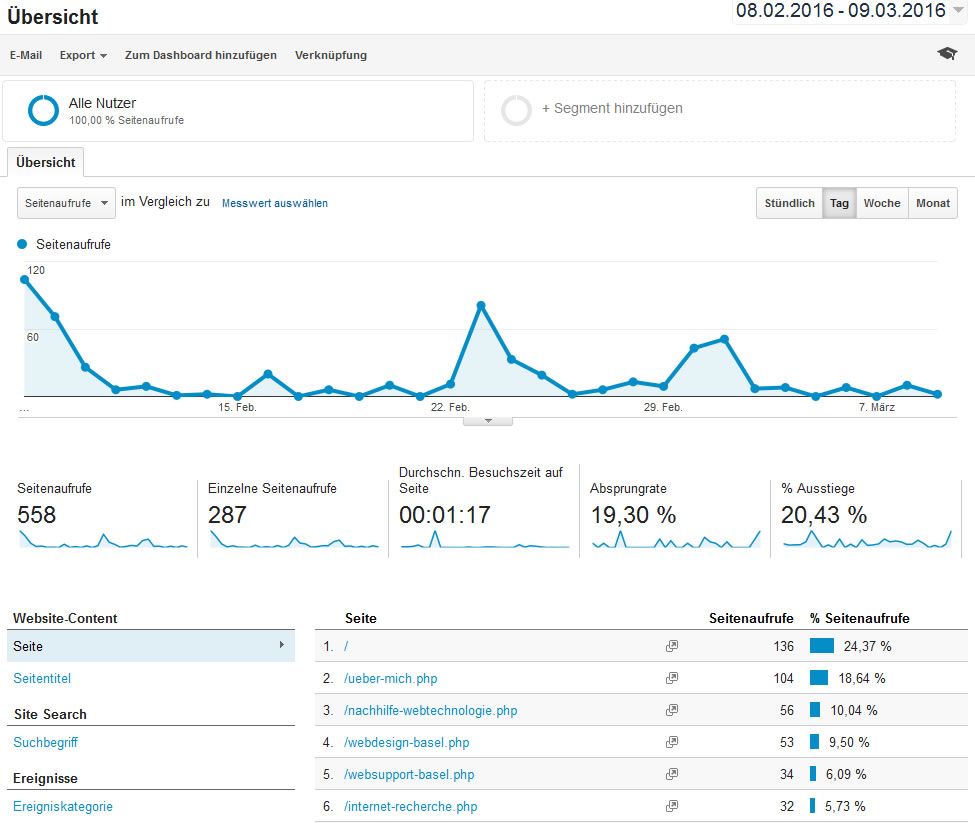Switch chart granularity to Monat
This screenshot has height=823, width=975.
coord(932,203)
